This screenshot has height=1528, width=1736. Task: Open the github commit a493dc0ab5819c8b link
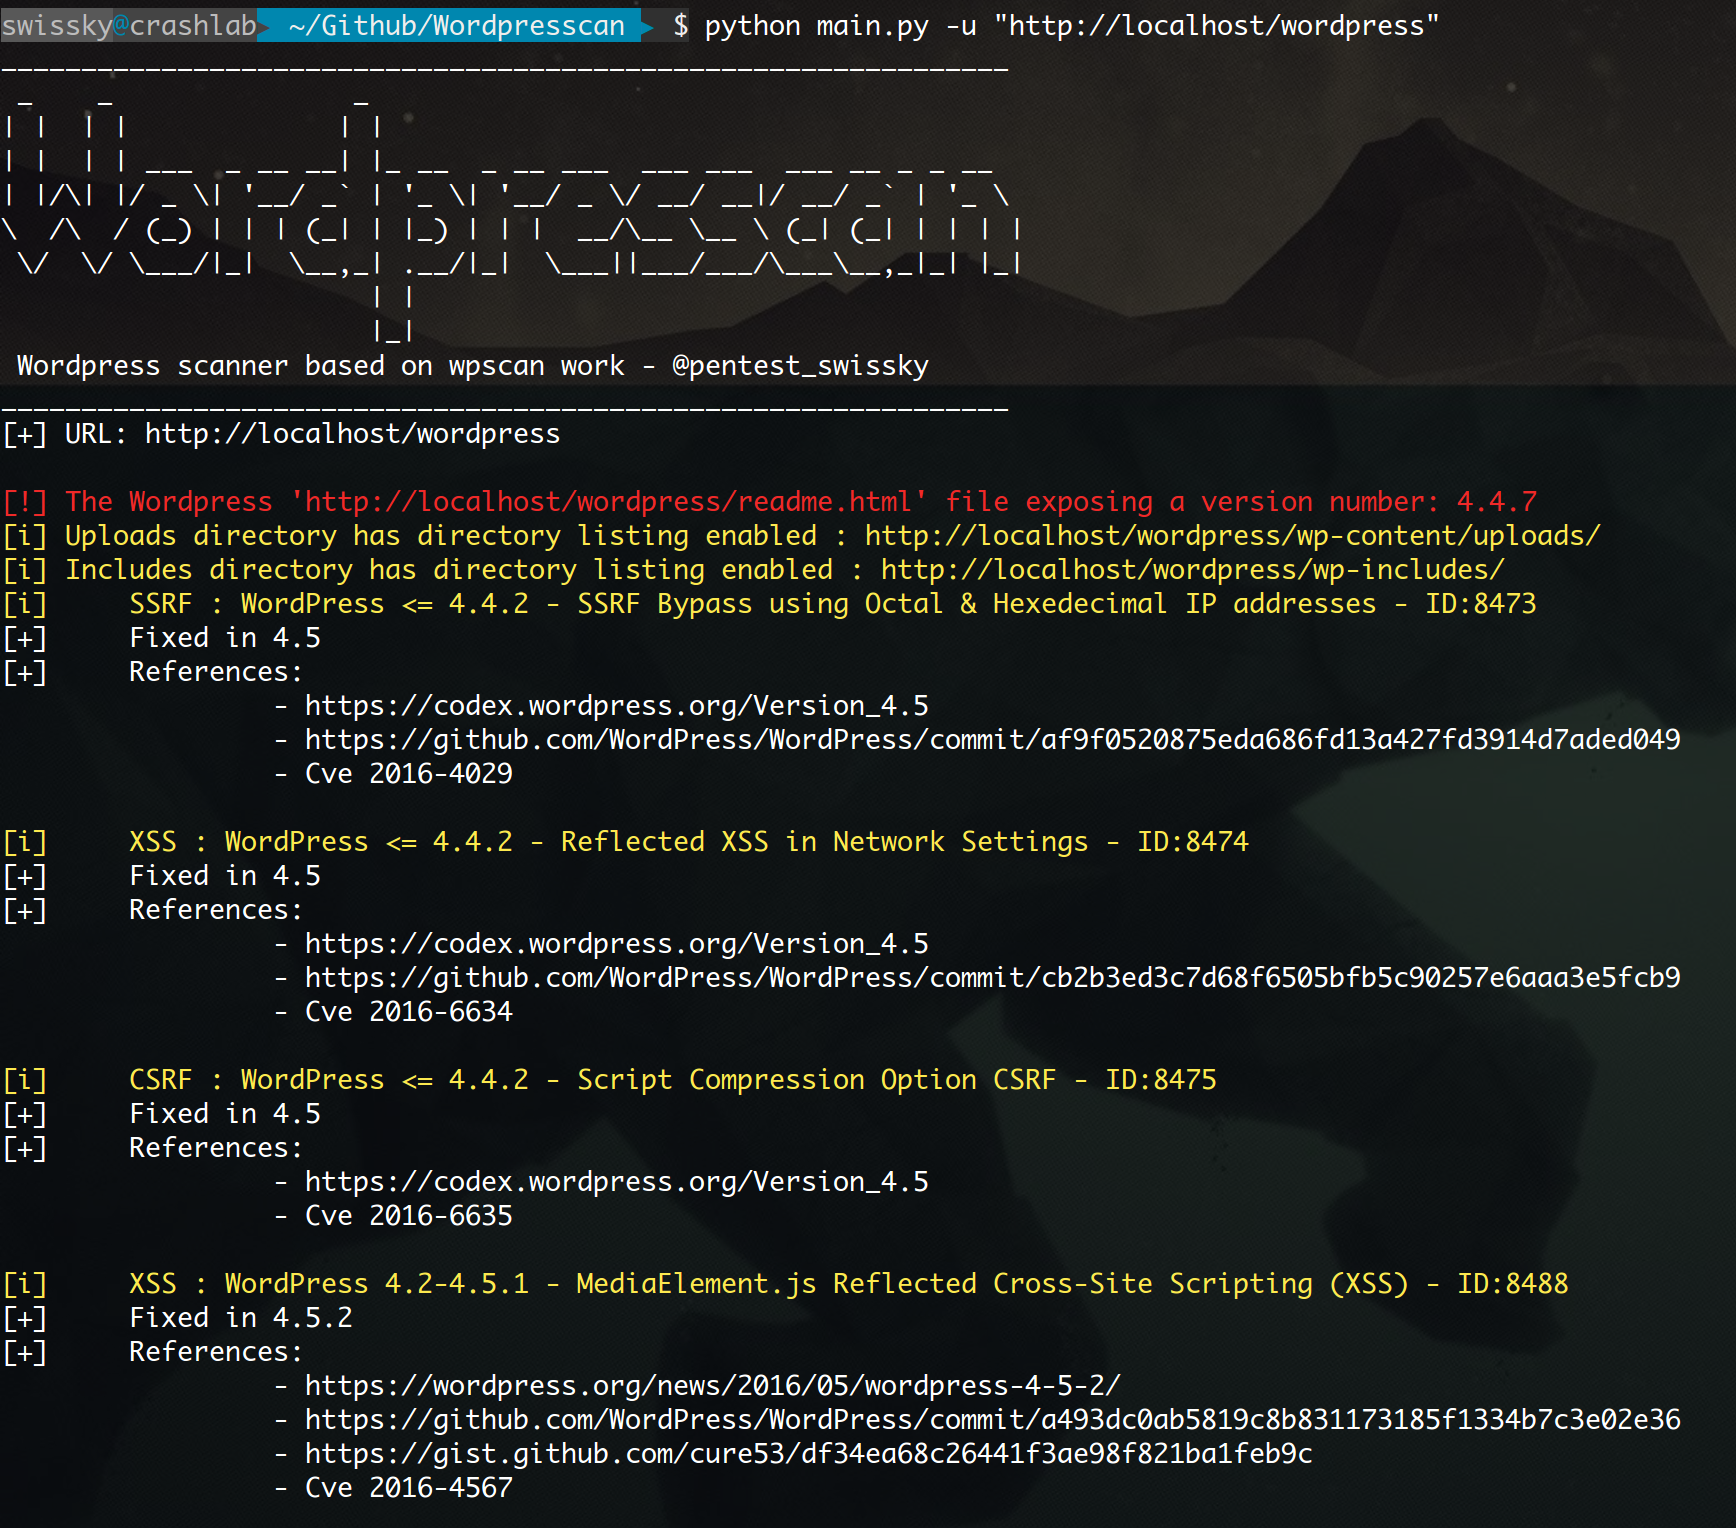[992, 1420]
